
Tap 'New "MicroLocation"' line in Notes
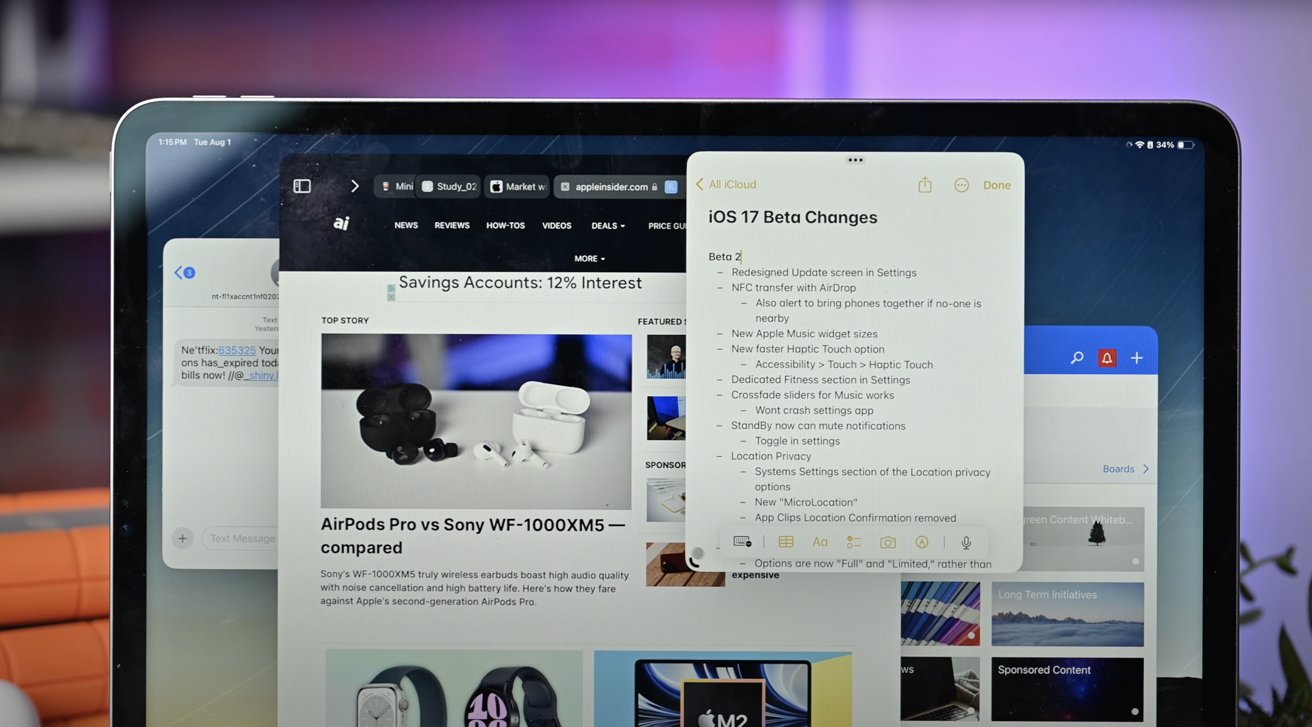[x=806, y=502]
